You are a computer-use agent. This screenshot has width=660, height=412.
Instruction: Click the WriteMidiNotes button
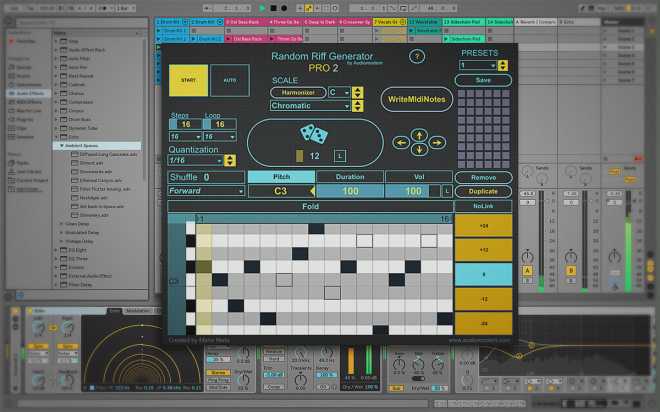pyautogui.click(x=416, y=99)
